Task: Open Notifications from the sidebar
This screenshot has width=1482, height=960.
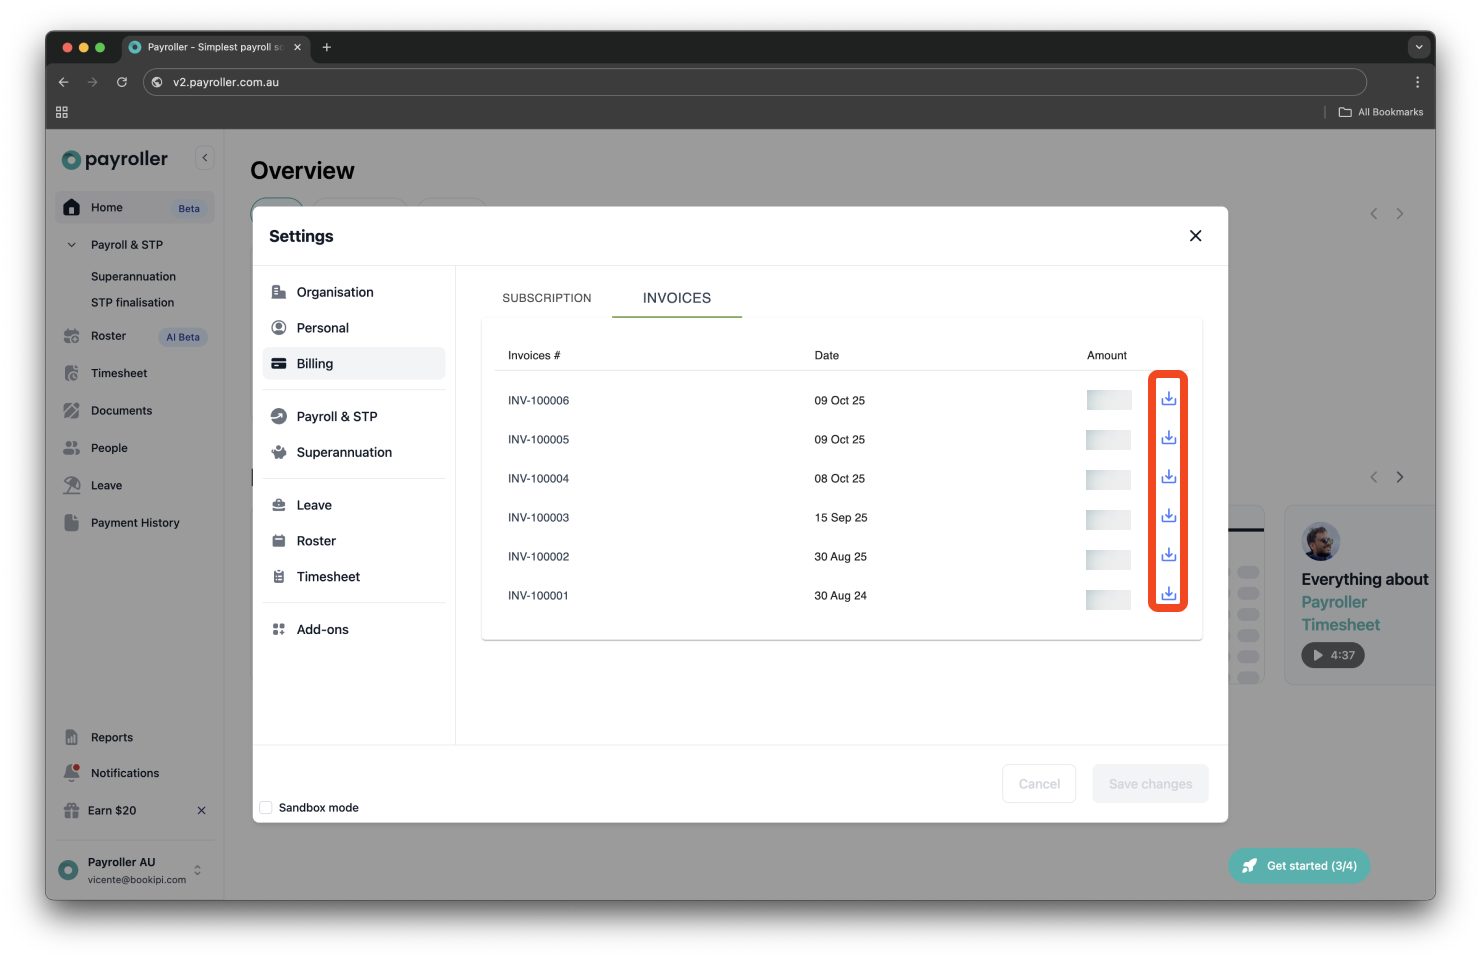Action: (x=124, y=772)
